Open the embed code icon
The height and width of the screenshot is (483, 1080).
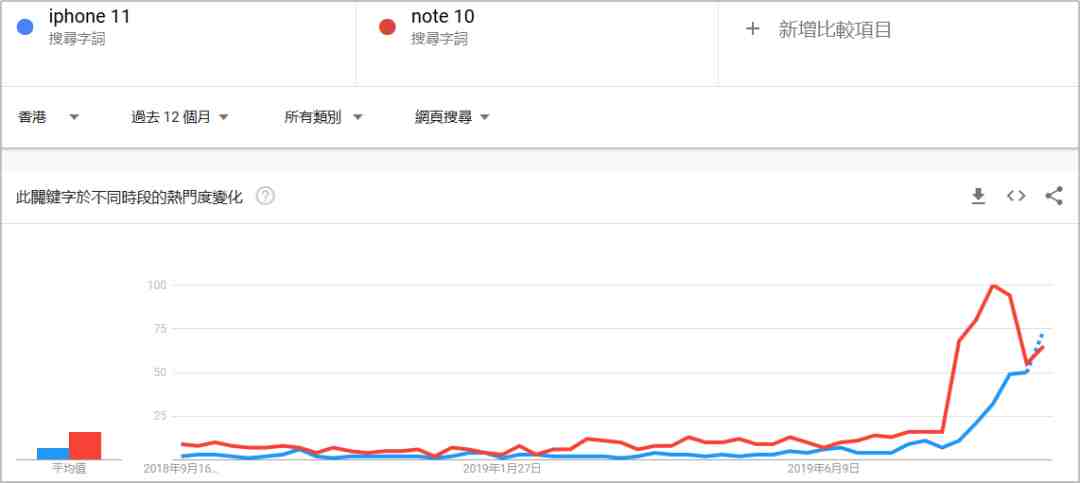point(1016,196)
